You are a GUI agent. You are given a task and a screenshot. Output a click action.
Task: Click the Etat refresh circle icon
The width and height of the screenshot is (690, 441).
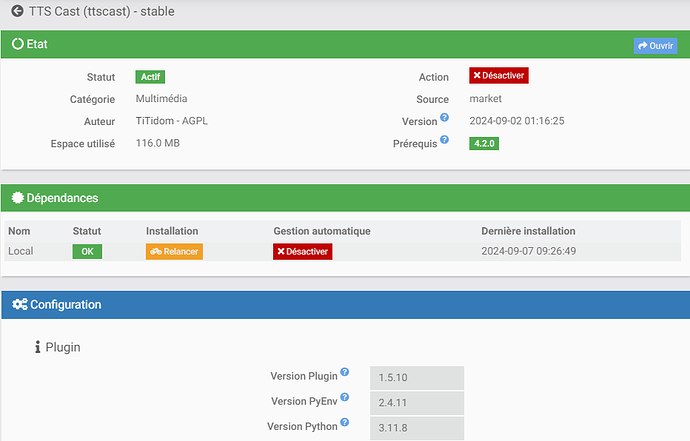tap(18, 44)
